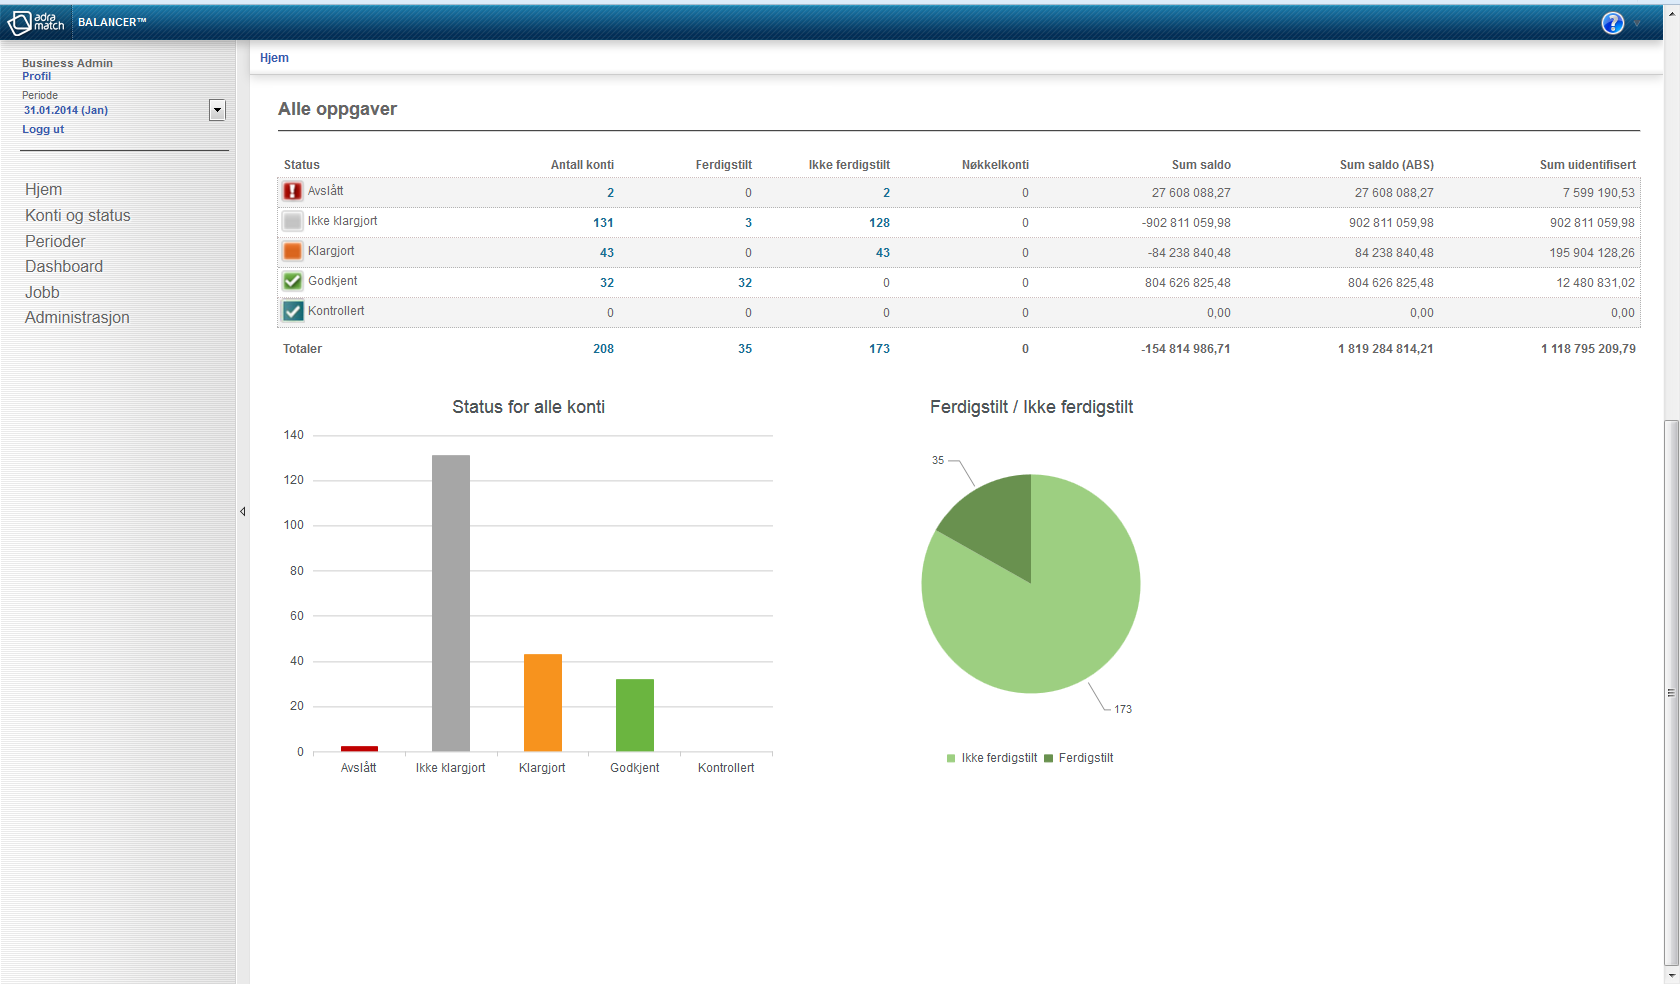Click the red Avslått bar

(x=359, y=748)
